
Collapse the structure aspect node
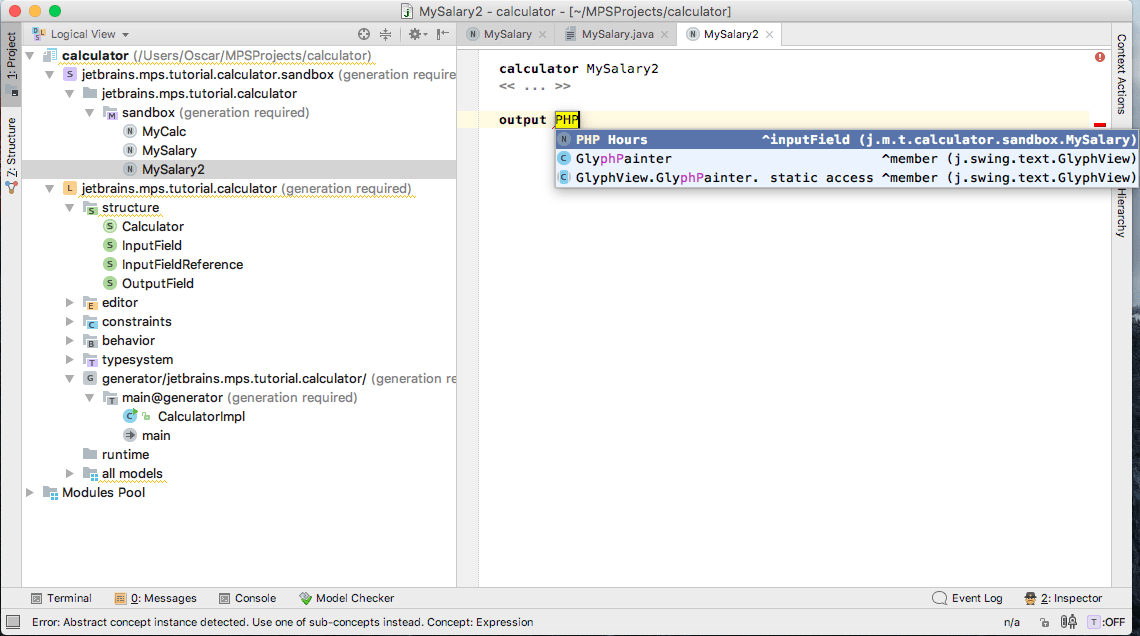click(70, 208)
